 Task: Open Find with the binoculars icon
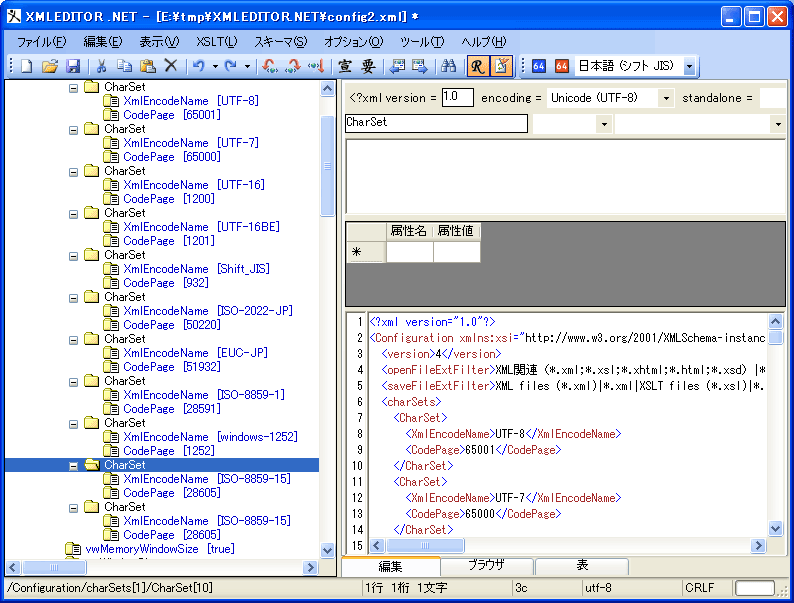click(449, 66)
